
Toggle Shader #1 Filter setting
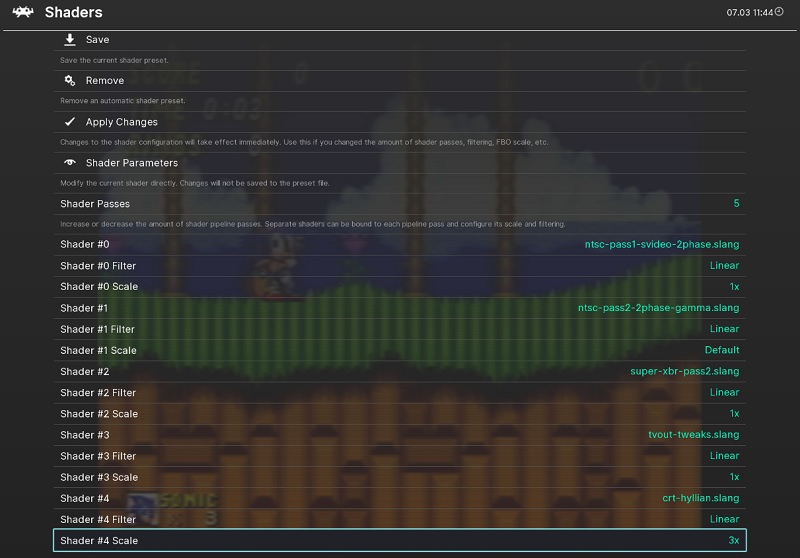724,329
